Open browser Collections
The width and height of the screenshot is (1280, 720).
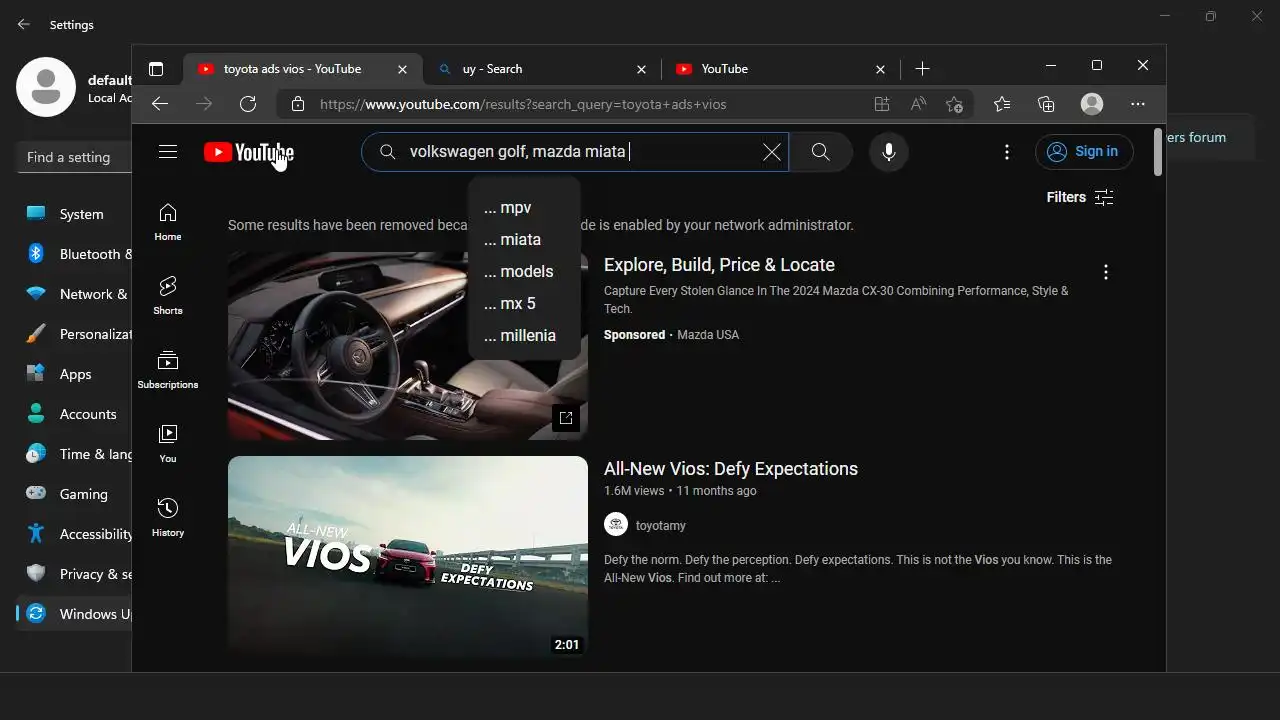tap(1046, 104)
